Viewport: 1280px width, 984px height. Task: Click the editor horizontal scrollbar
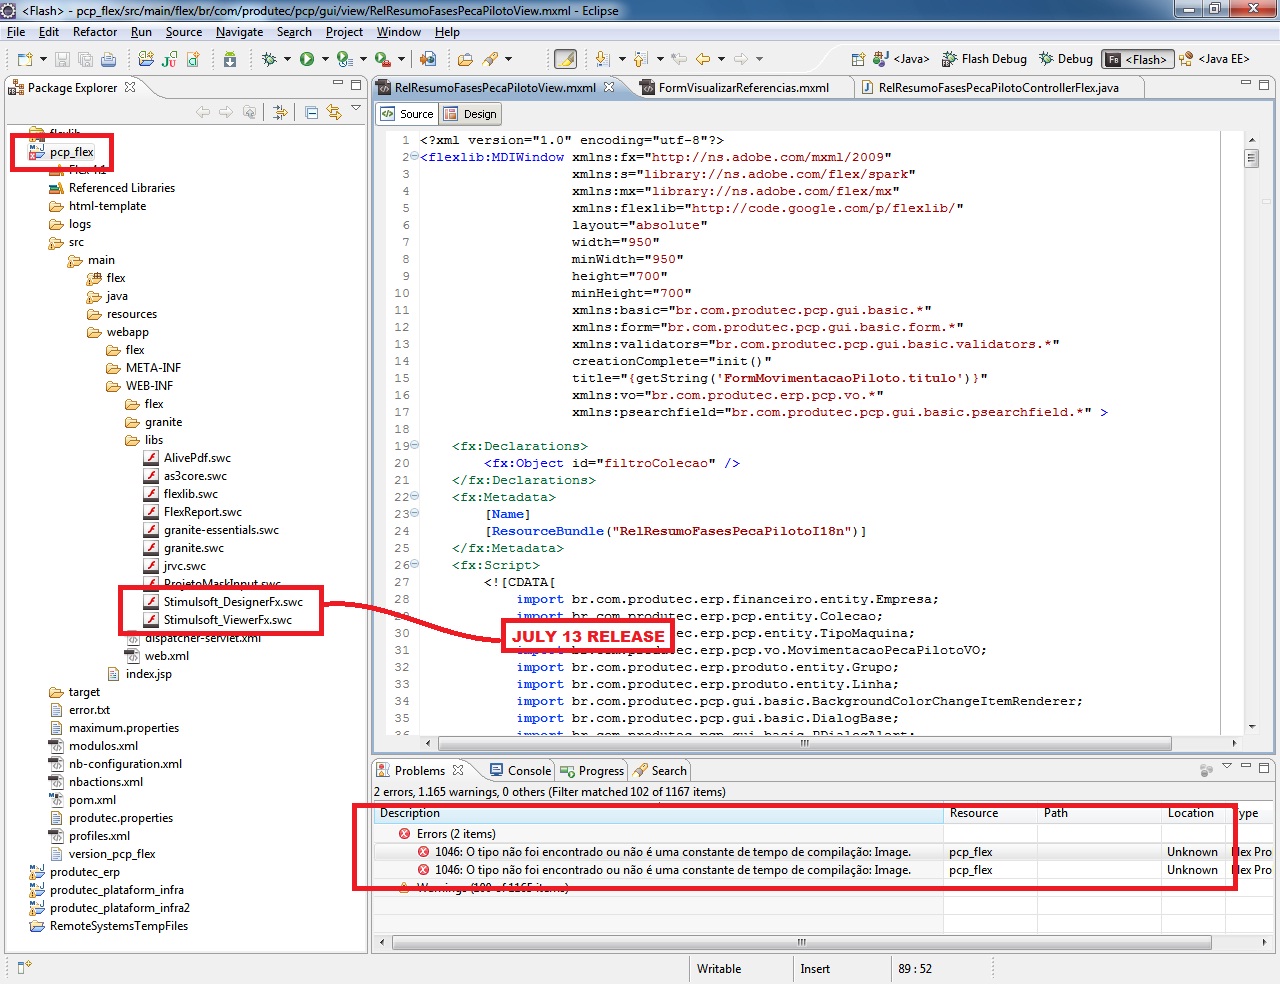point(804,743)
